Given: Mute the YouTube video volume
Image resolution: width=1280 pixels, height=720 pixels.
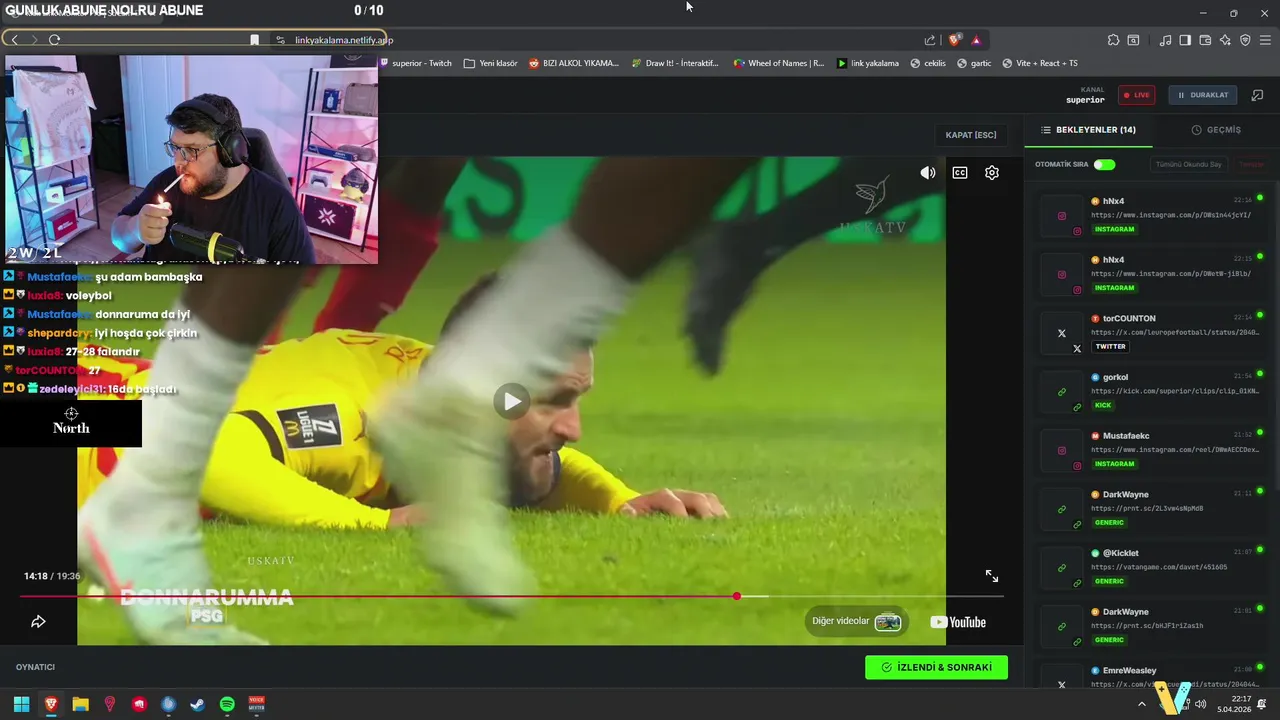Looking at the screenshot, I should point(928,172).
